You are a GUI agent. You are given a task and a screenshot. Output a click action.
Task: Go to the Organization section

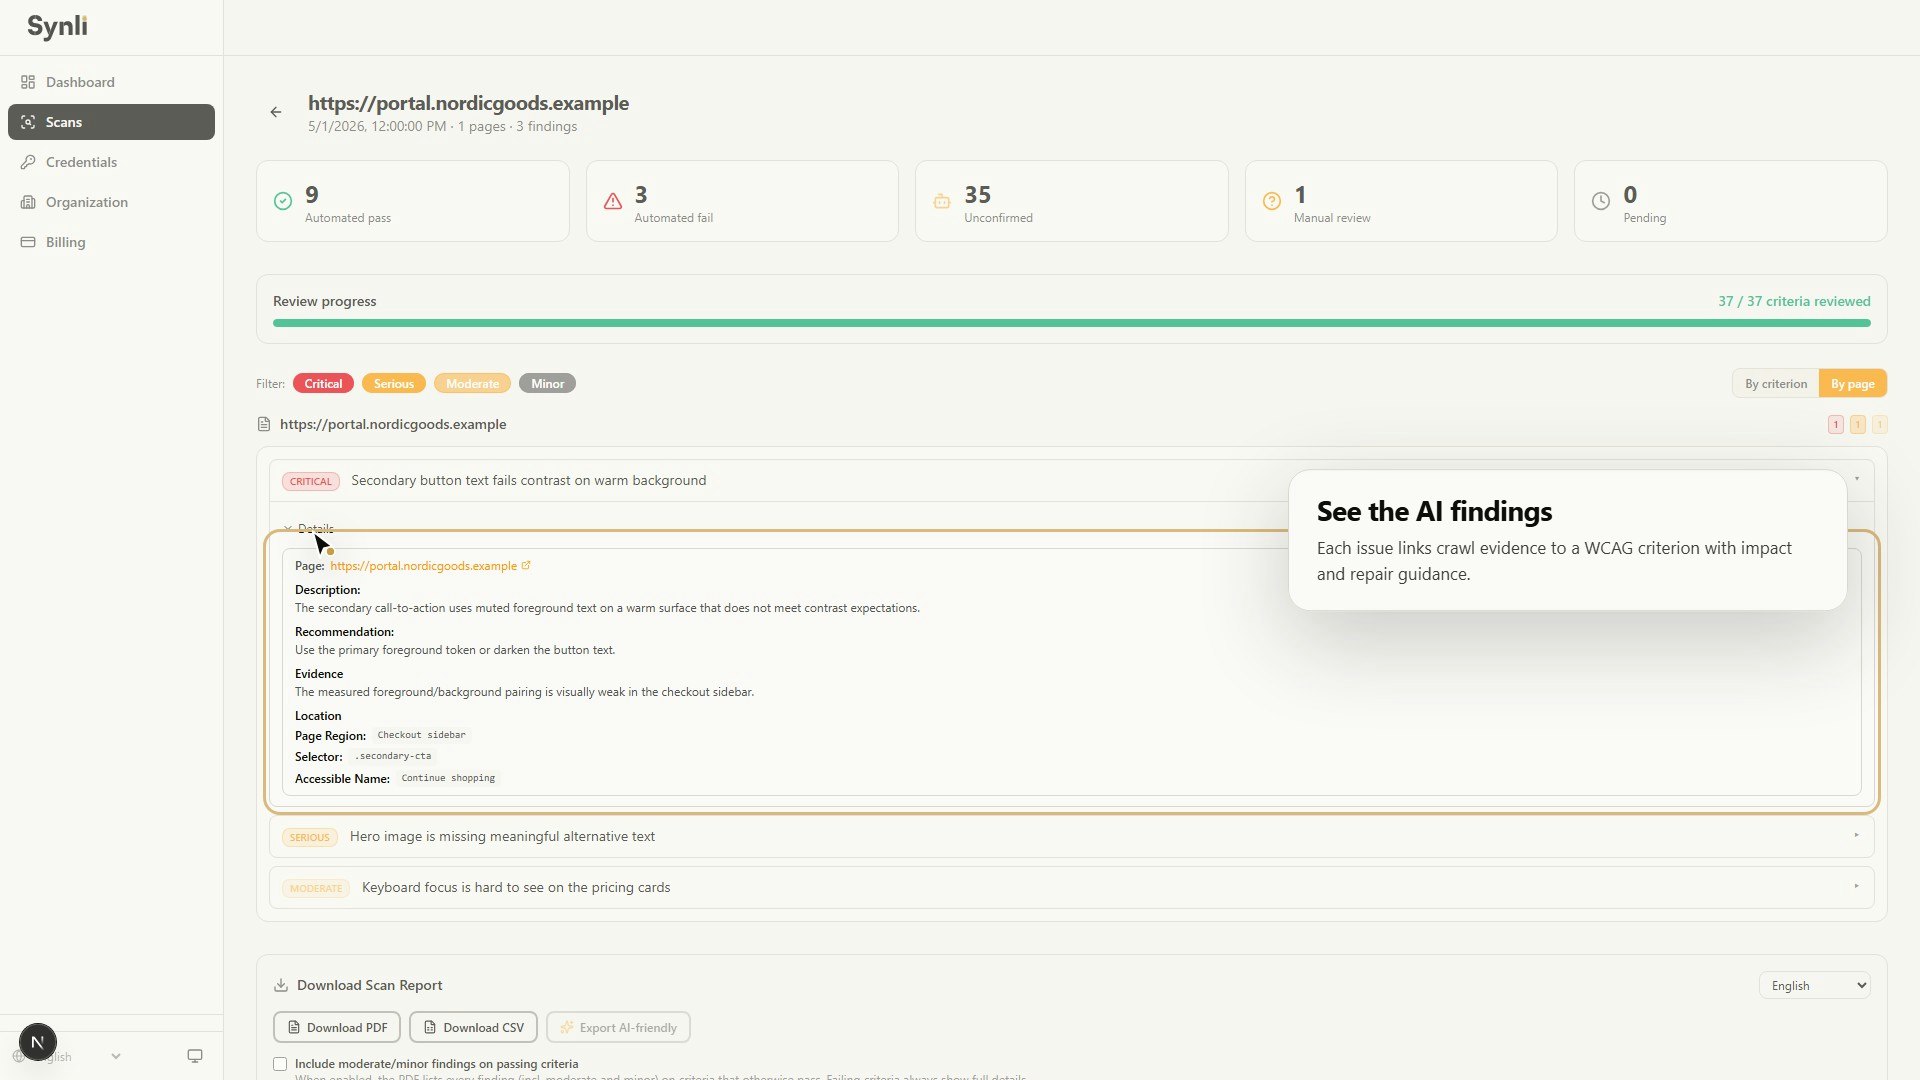(x=111, y=202)
